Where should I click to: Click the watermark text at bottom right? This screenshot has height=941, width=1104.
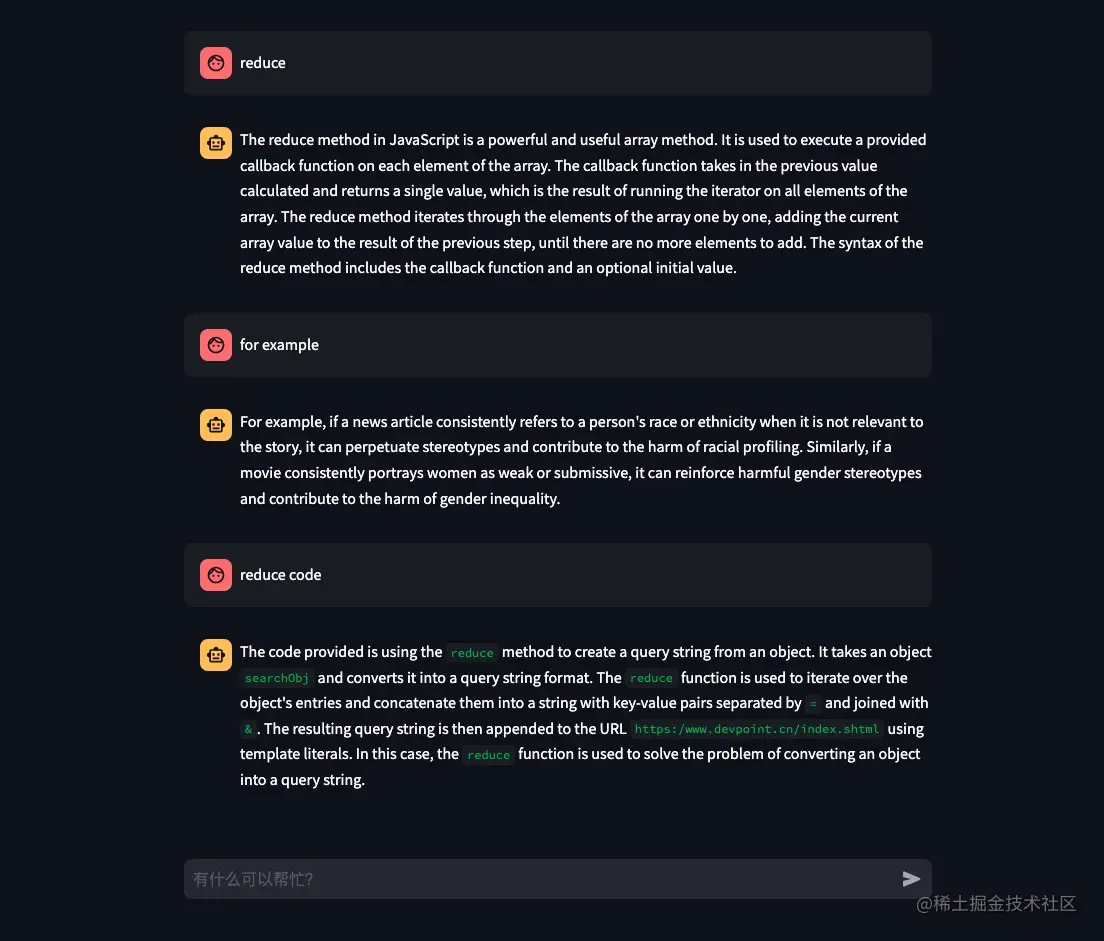(x=996, y=904)
